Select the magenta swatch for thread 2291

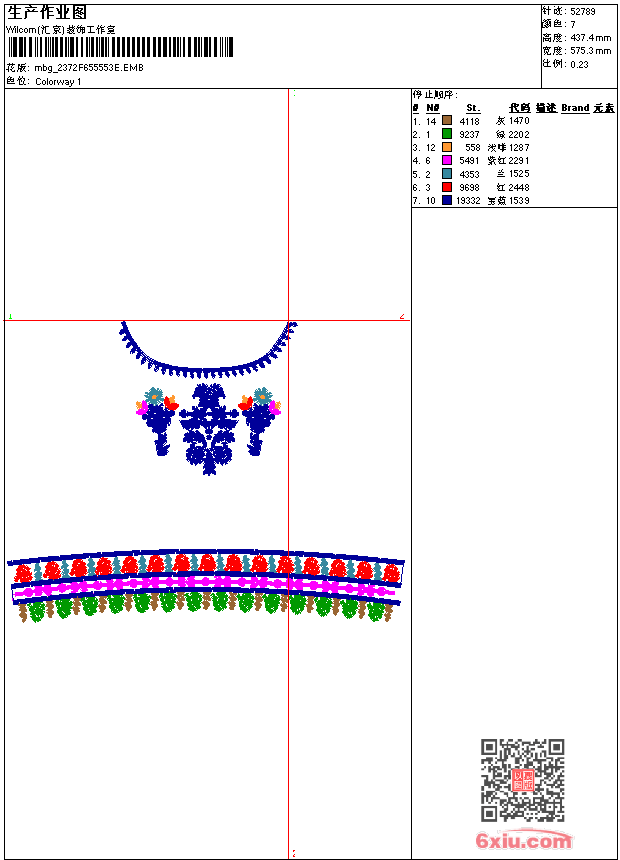point(447,160)
